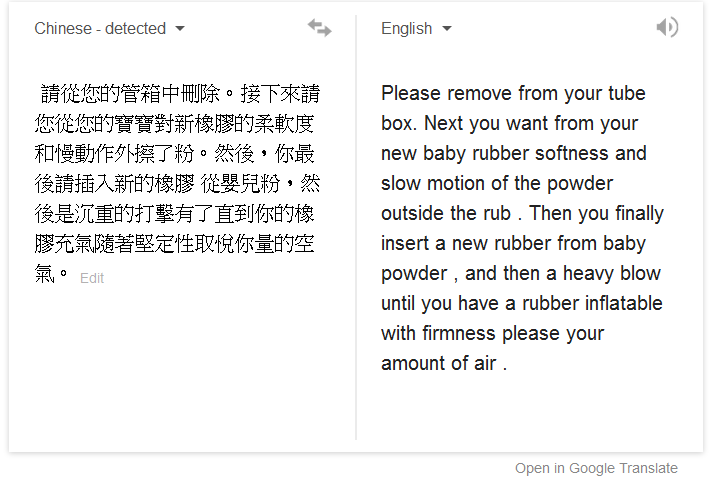Listen to the English translation audio
Screen dimensions: 713x491
pyautogui.click(x=667, y=27)
